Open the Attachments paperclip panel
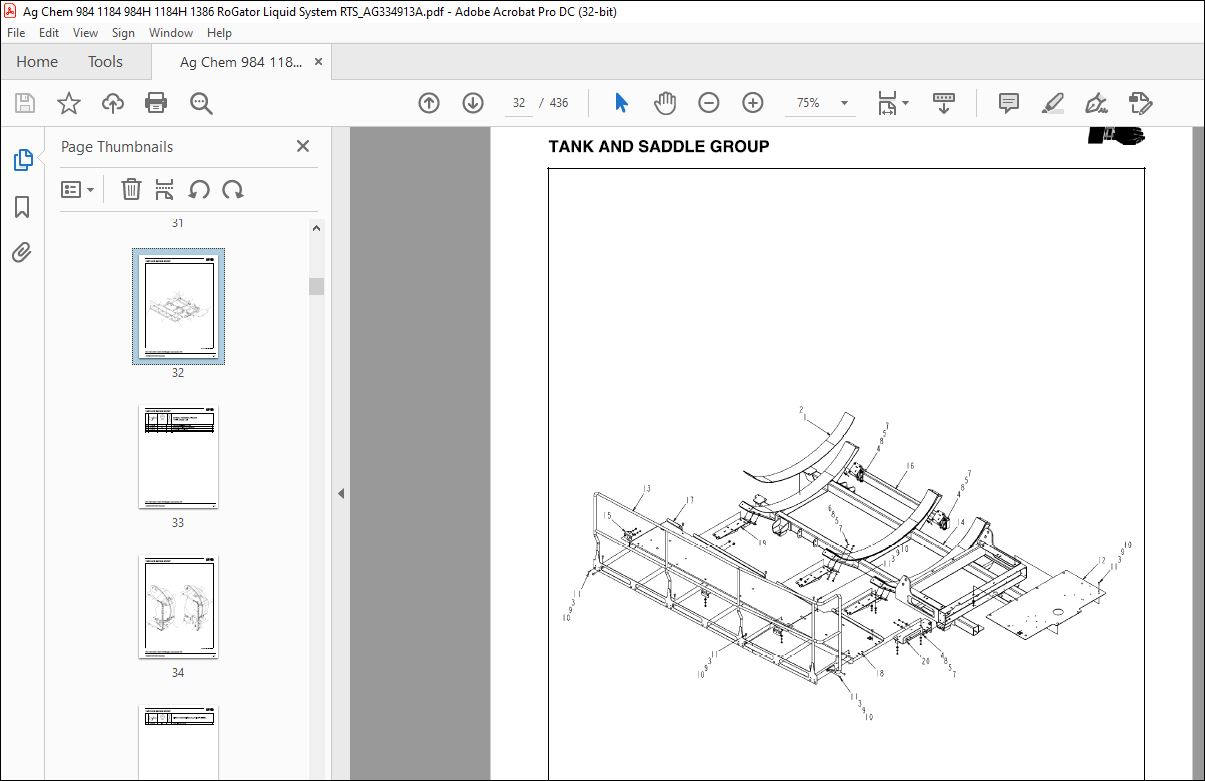The height and width of the screenshot is (781, 1205). (22, 252)
